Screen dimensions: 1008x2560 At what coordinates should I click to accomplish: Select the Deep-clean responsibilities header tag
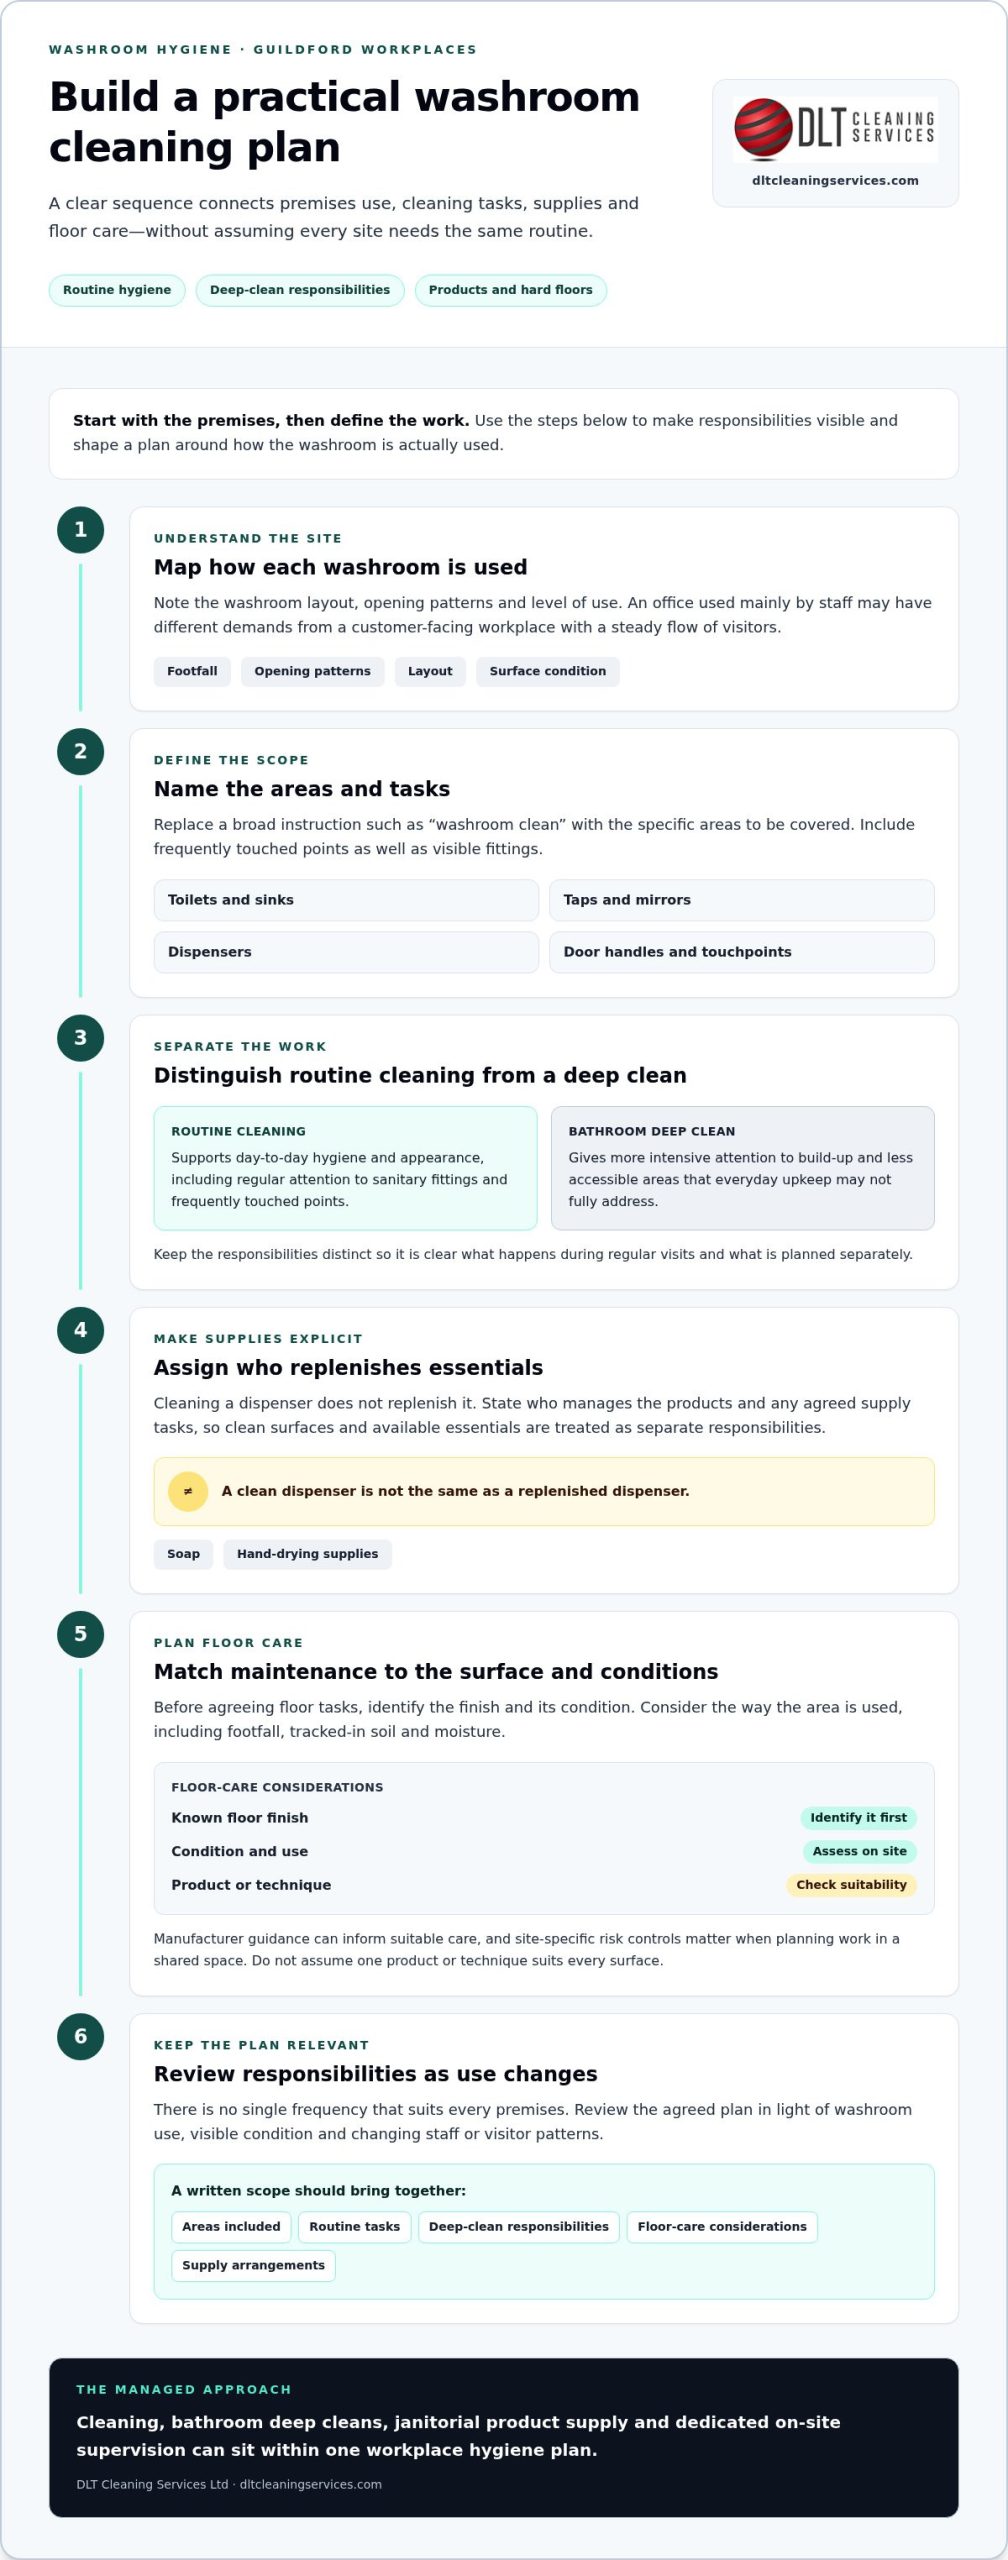(300, 290)
